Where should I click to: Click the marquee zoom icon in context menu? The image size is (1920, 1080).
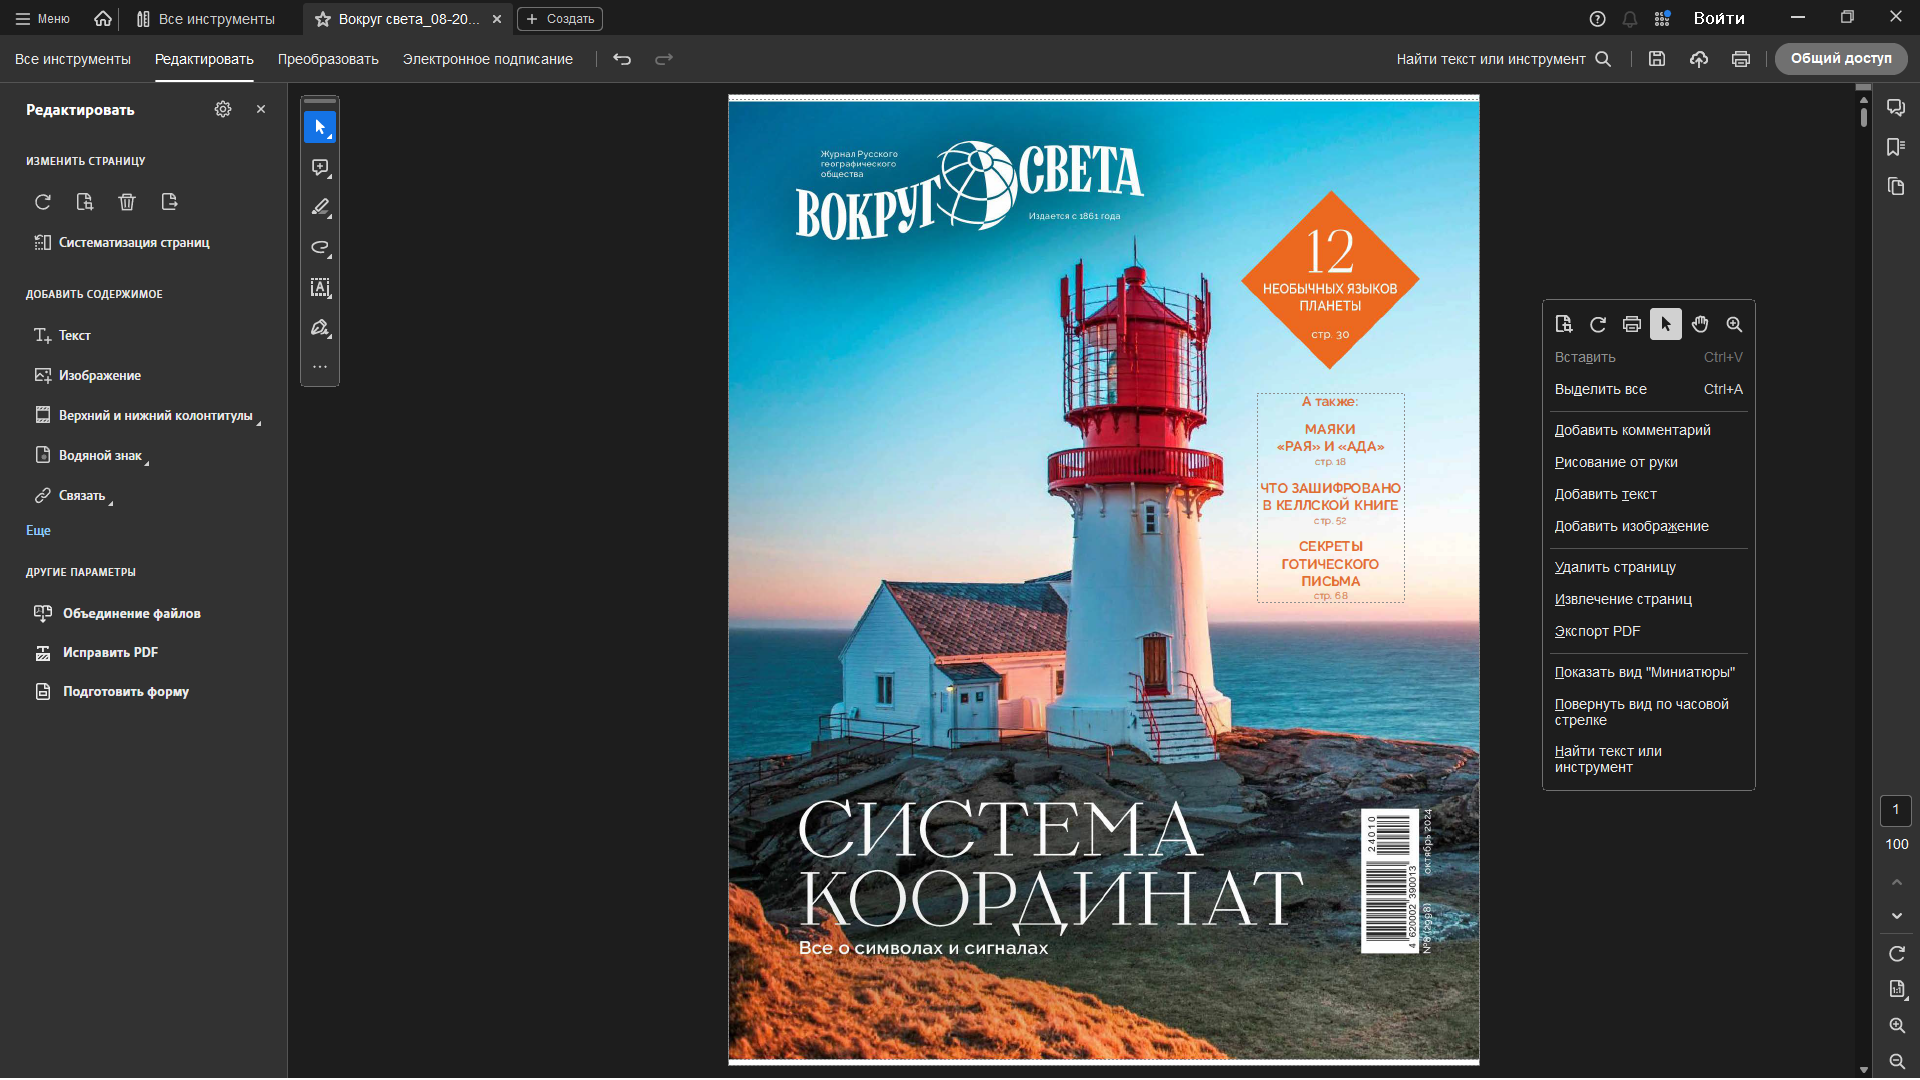(1734, 324)
